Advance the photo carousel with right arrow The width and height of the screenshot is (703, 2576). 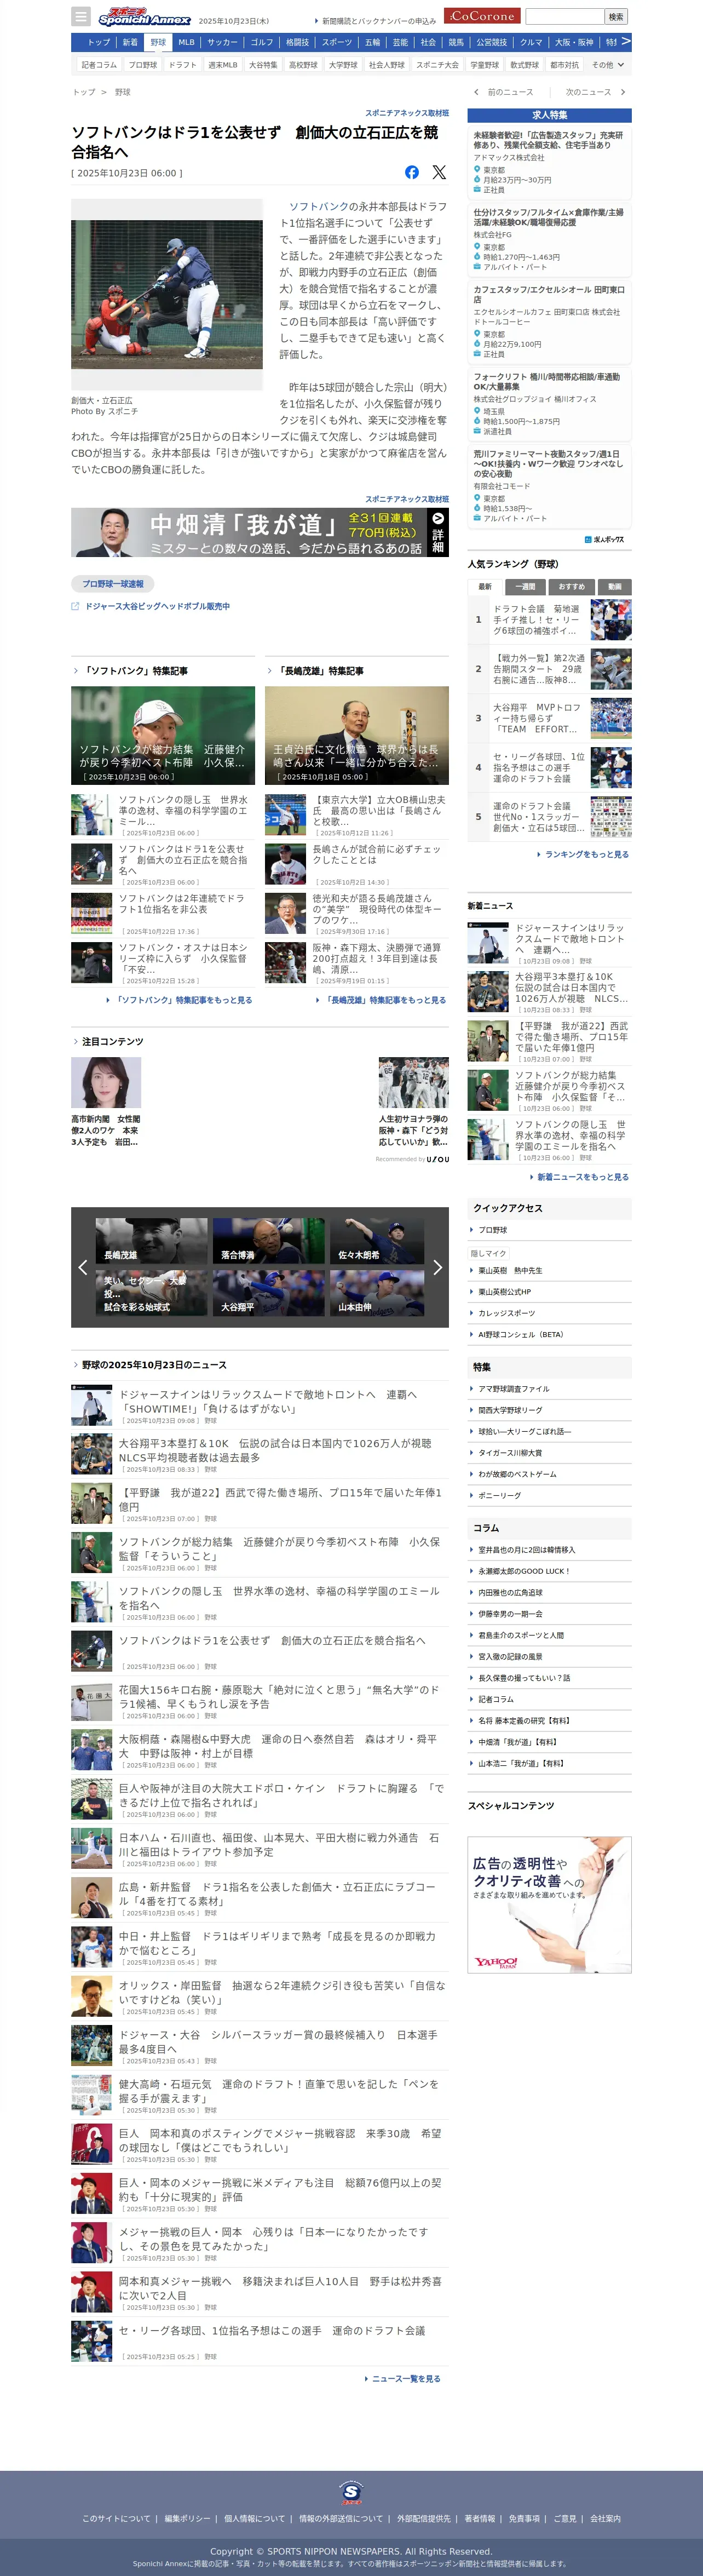(x=437, y=1267)
